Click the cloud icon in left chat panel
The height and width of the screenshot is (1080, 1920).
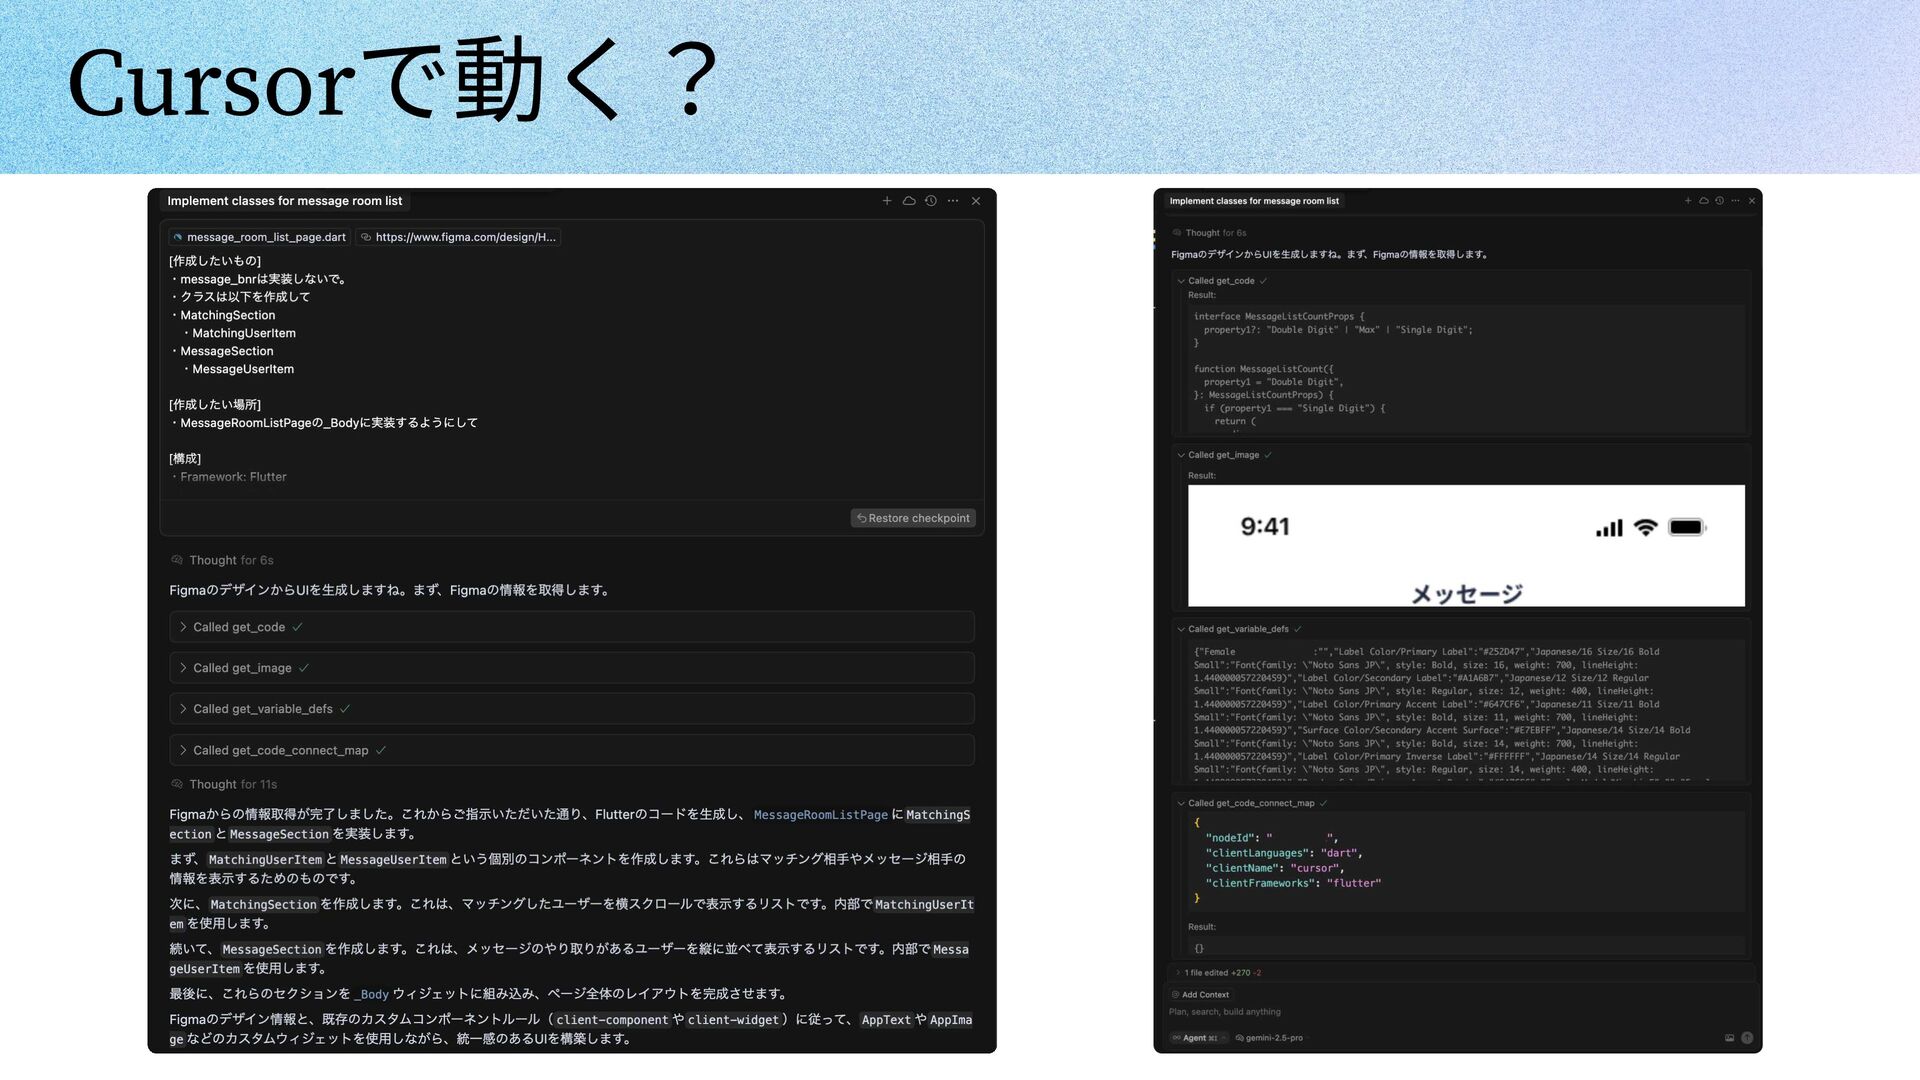tap(909, 201)
